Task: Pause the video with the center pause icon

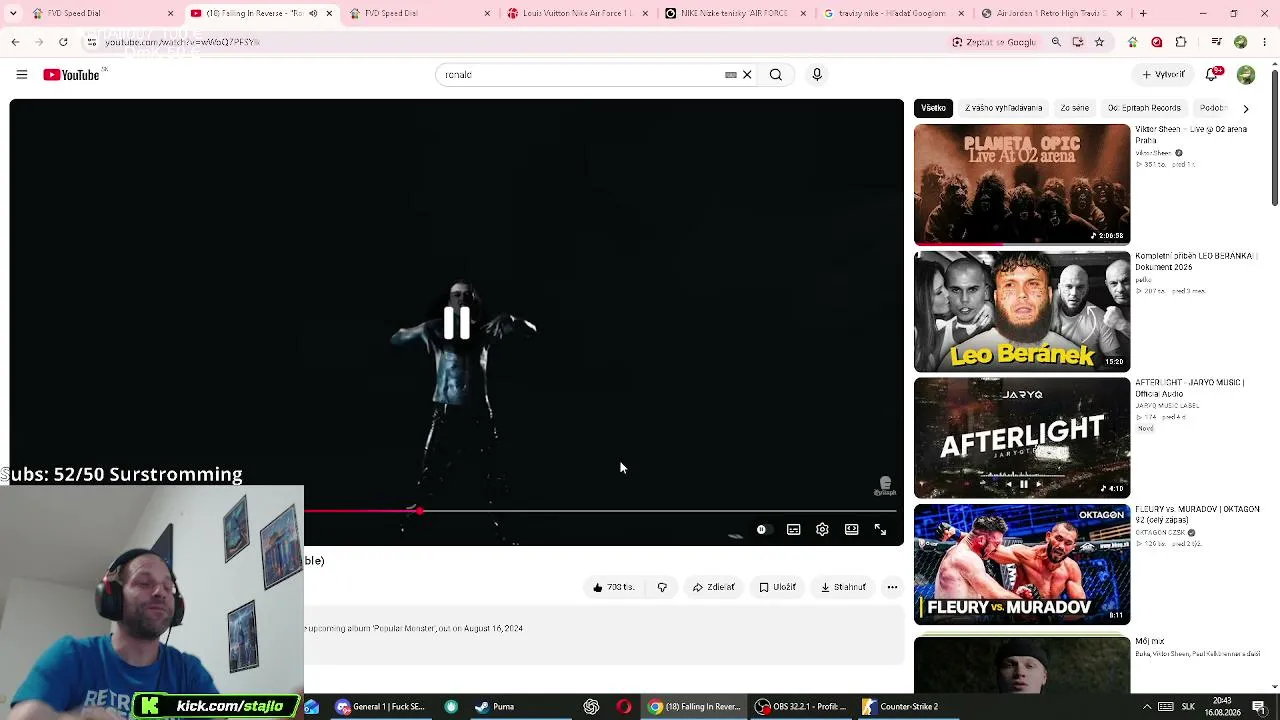Action: pos(457,323)
